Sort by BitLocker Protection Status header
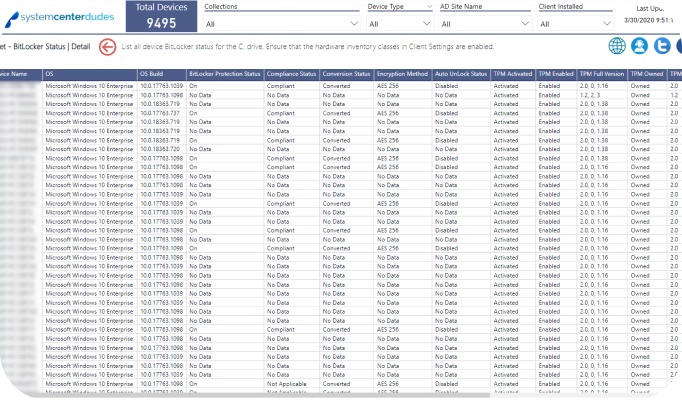This screenshot has width=682, height=400. [x=225, y=74]
